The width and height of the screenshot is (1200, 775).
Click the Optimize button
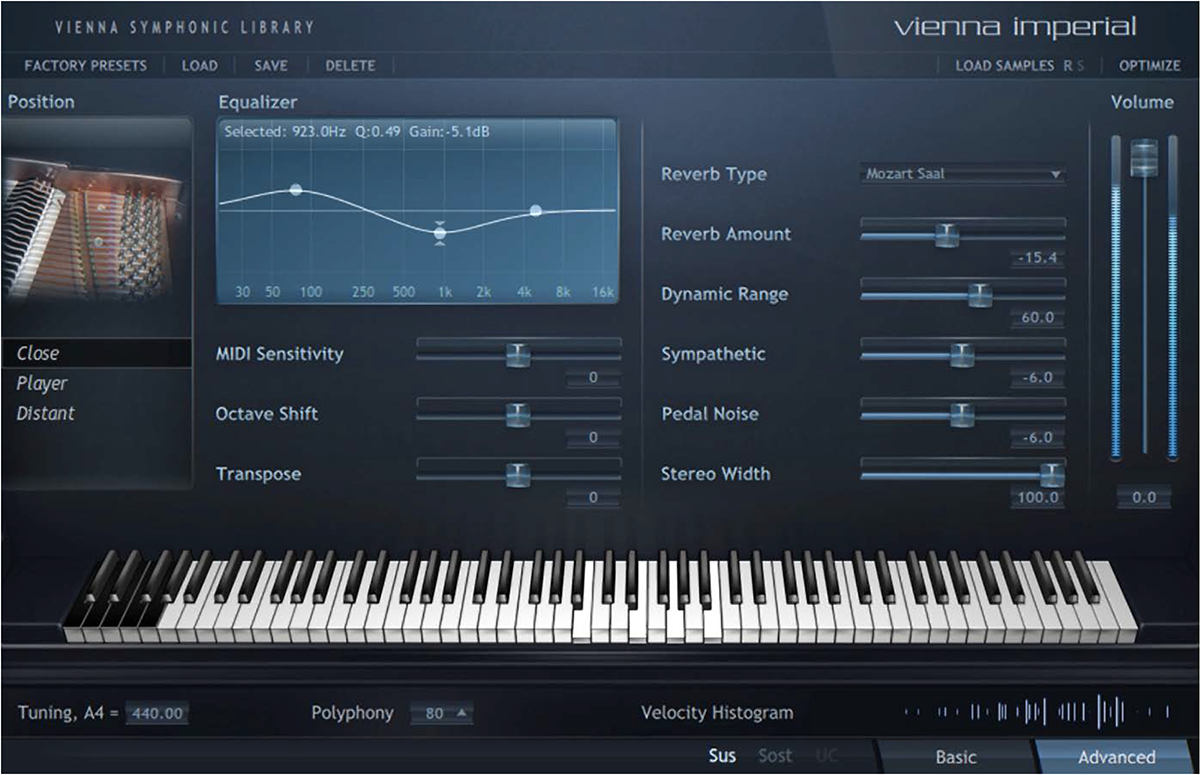(1149, 66)
